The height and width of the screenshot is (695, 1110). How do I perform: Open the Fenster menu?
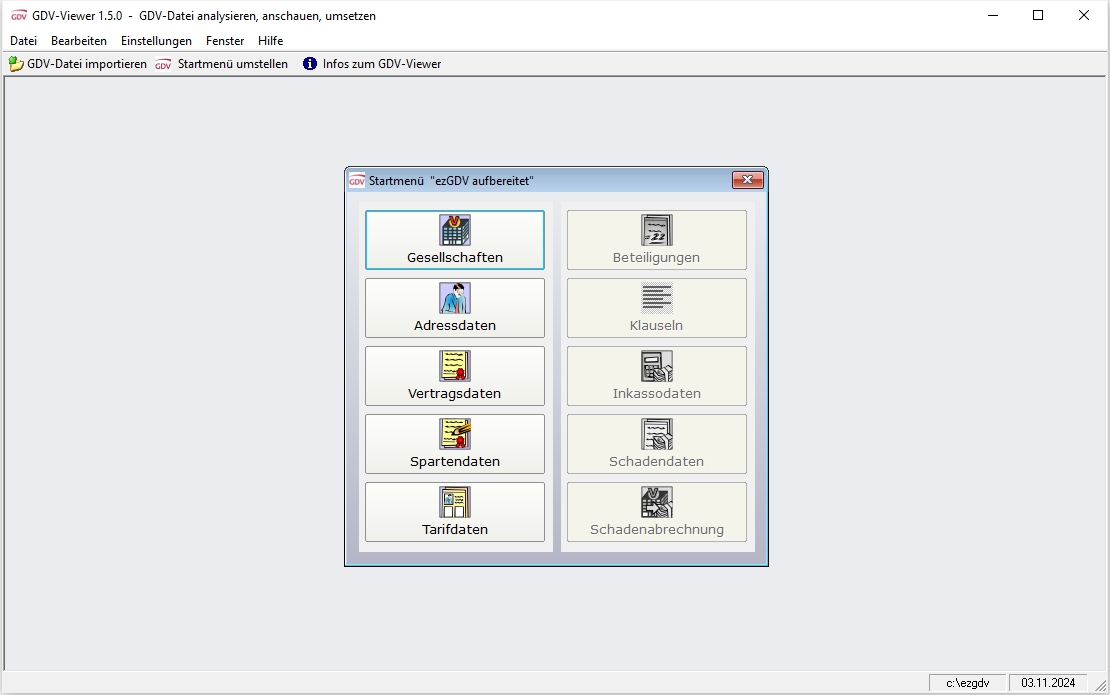(x=225, y=41)
